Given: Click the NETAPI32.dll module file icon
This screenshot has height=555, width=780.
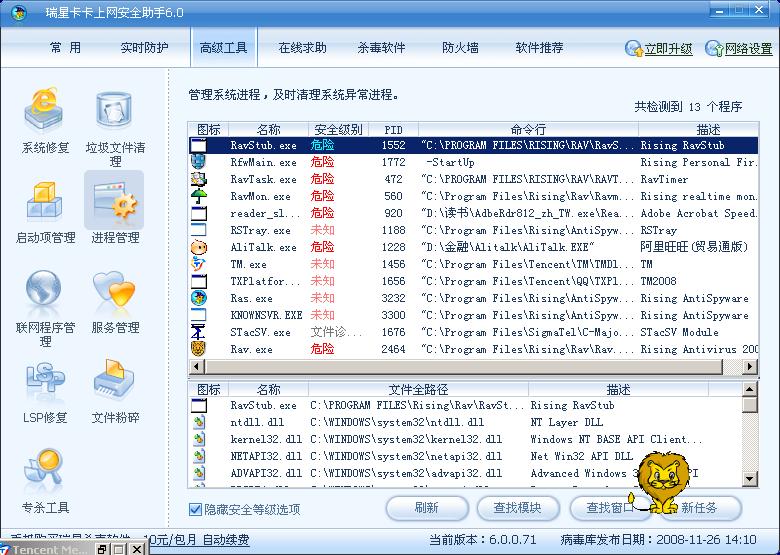Looking at the screenshot, I should pos(199,456).
